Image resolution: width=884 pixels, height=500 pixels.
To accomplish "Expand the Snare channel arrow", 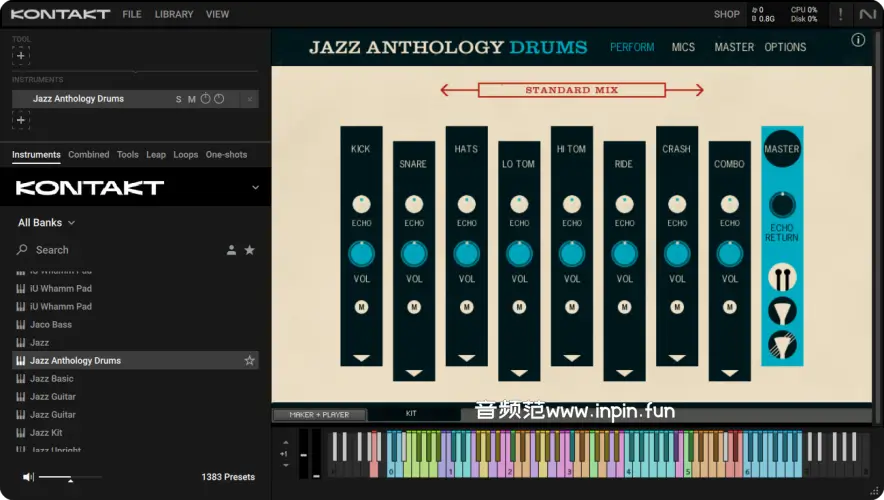I will click(x=414, y=373).
